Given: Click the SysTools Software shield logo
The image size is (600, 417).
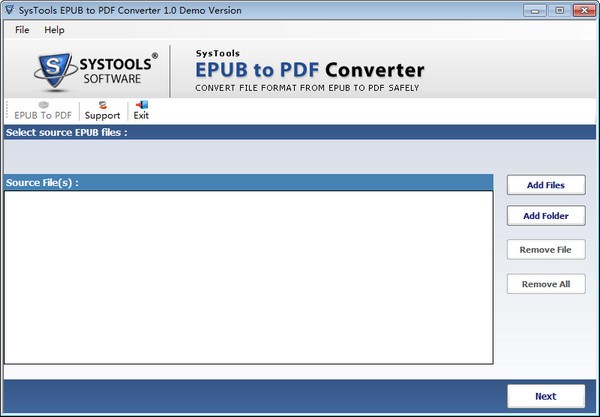Looking at the screenshot, I should tap(55, 71).
